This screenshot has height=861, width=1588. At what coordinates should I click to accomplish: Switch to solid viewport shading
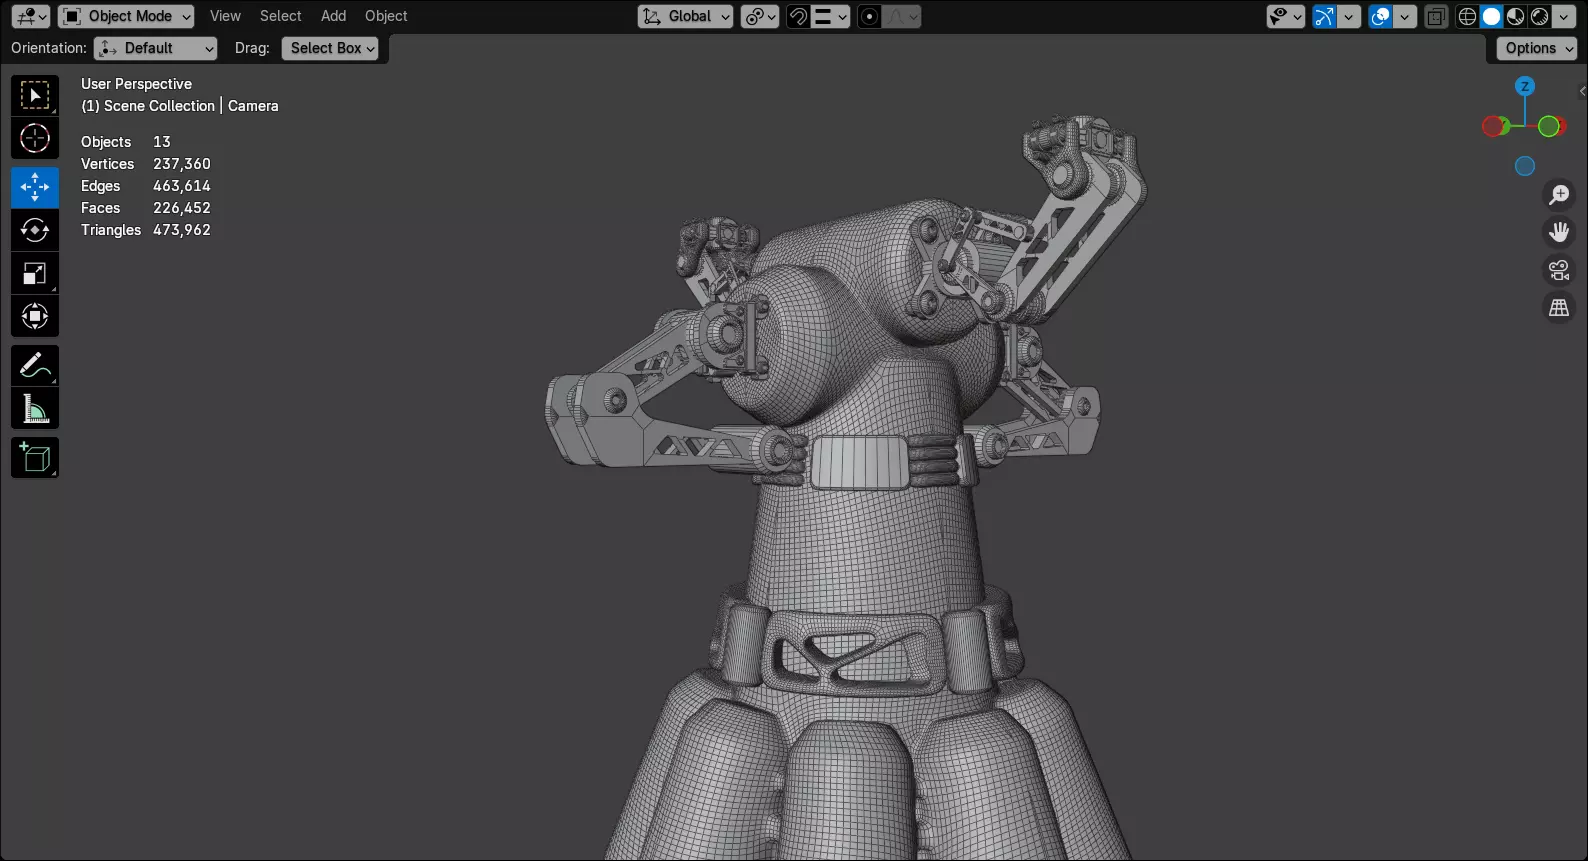click(x=1491, y=16)
